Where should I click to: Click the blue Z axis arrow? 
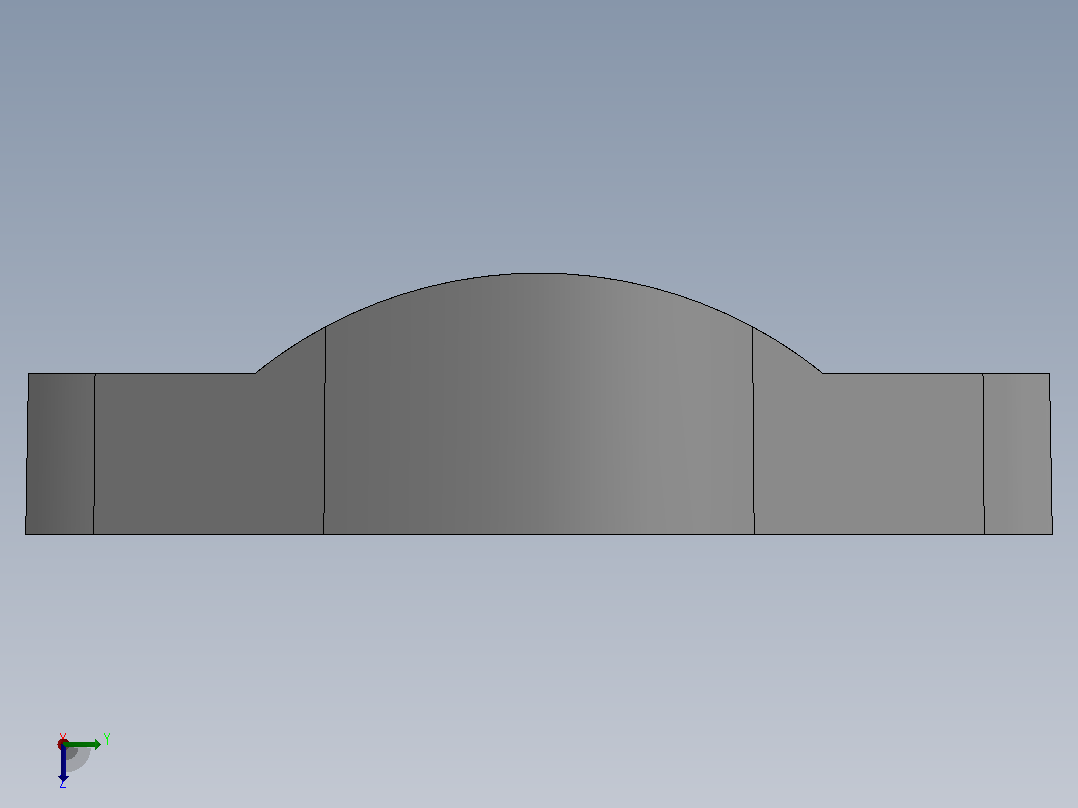[63, 763]
